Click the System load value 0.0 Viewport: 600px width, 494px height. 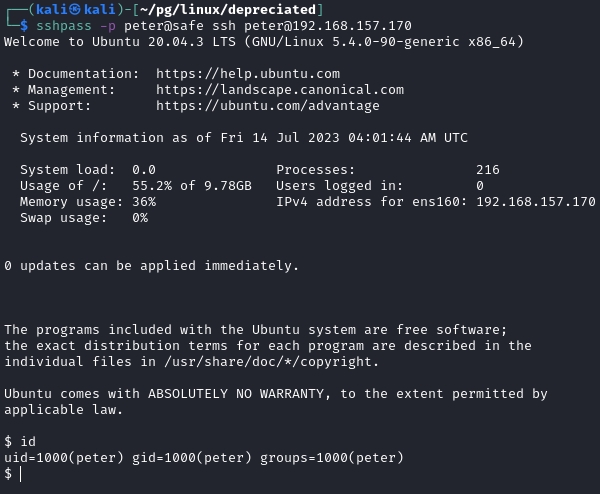[144, 170]
